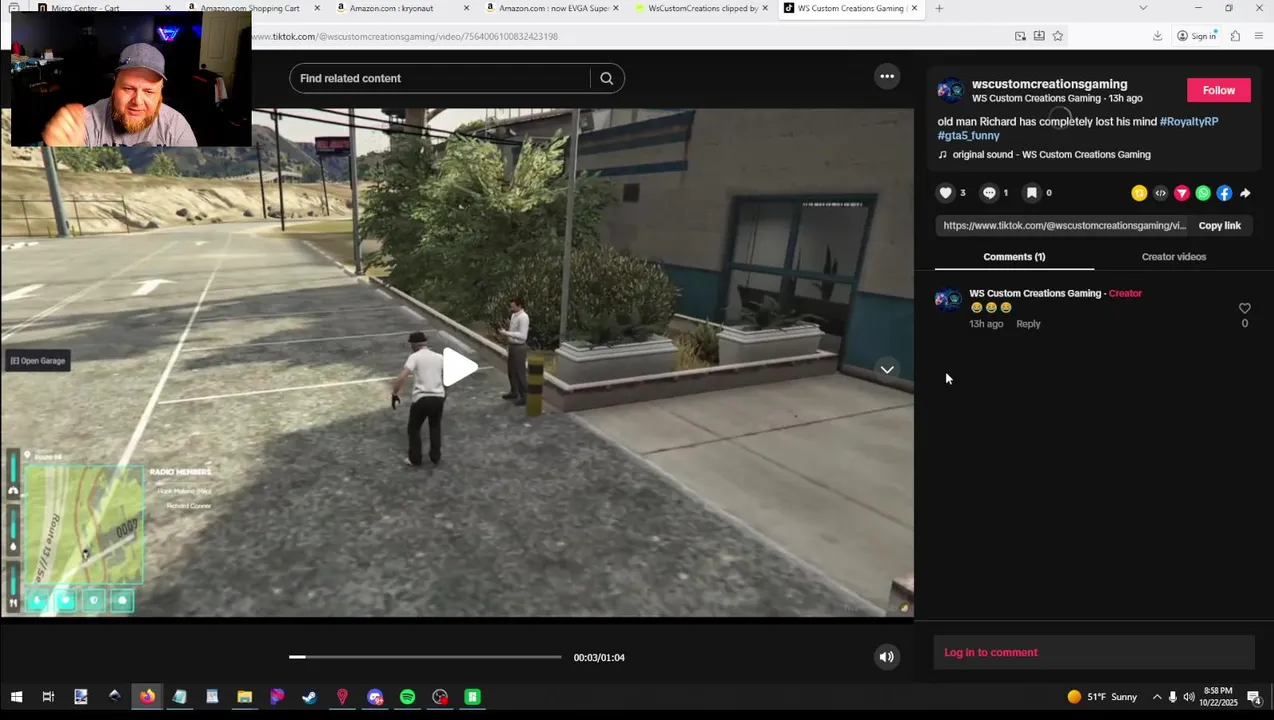Open the embed code icon
This screenshot has height=720, width=1274.
[x=1160, y=193]
